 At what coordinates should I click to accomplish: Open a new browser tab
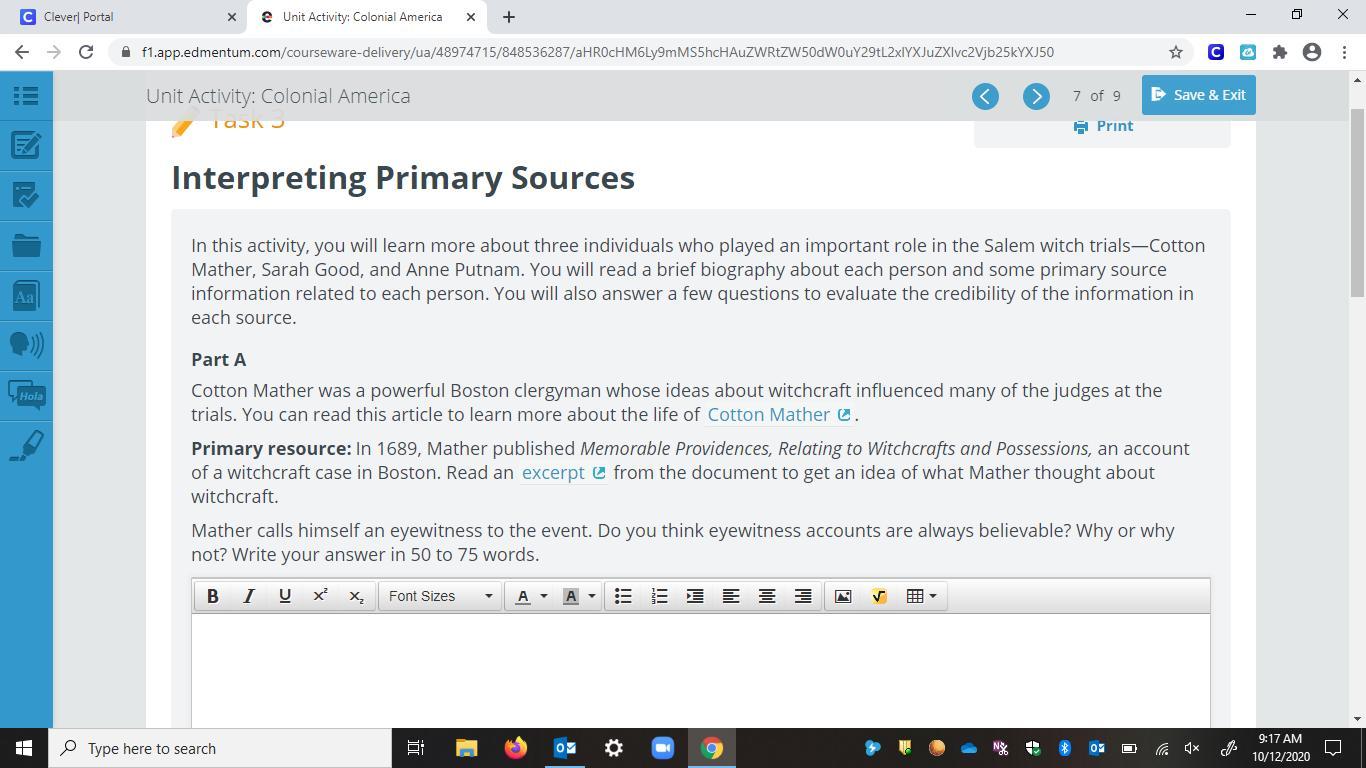click(x=508, y=17)
